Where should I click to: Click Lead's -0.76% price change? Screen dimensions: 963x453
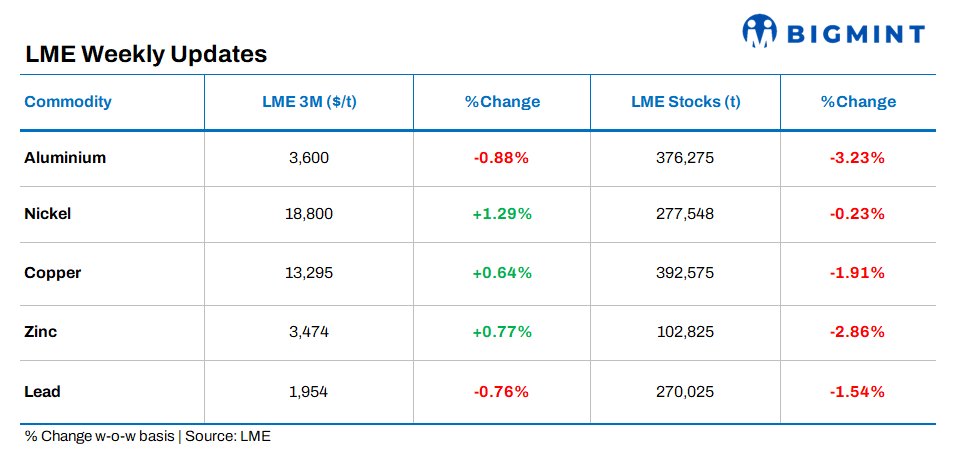pos(502,391)
